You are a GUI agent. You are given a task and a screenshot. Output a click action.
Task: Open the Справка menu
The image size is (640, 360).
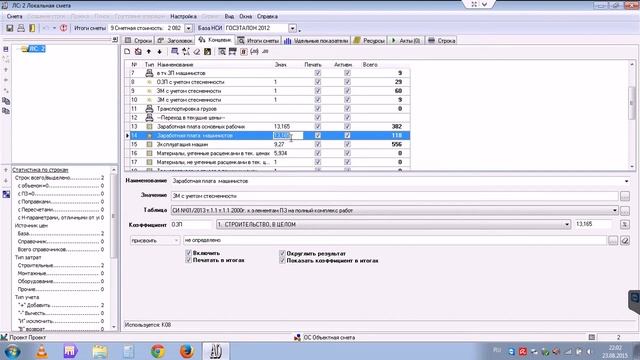pos(267,16)
